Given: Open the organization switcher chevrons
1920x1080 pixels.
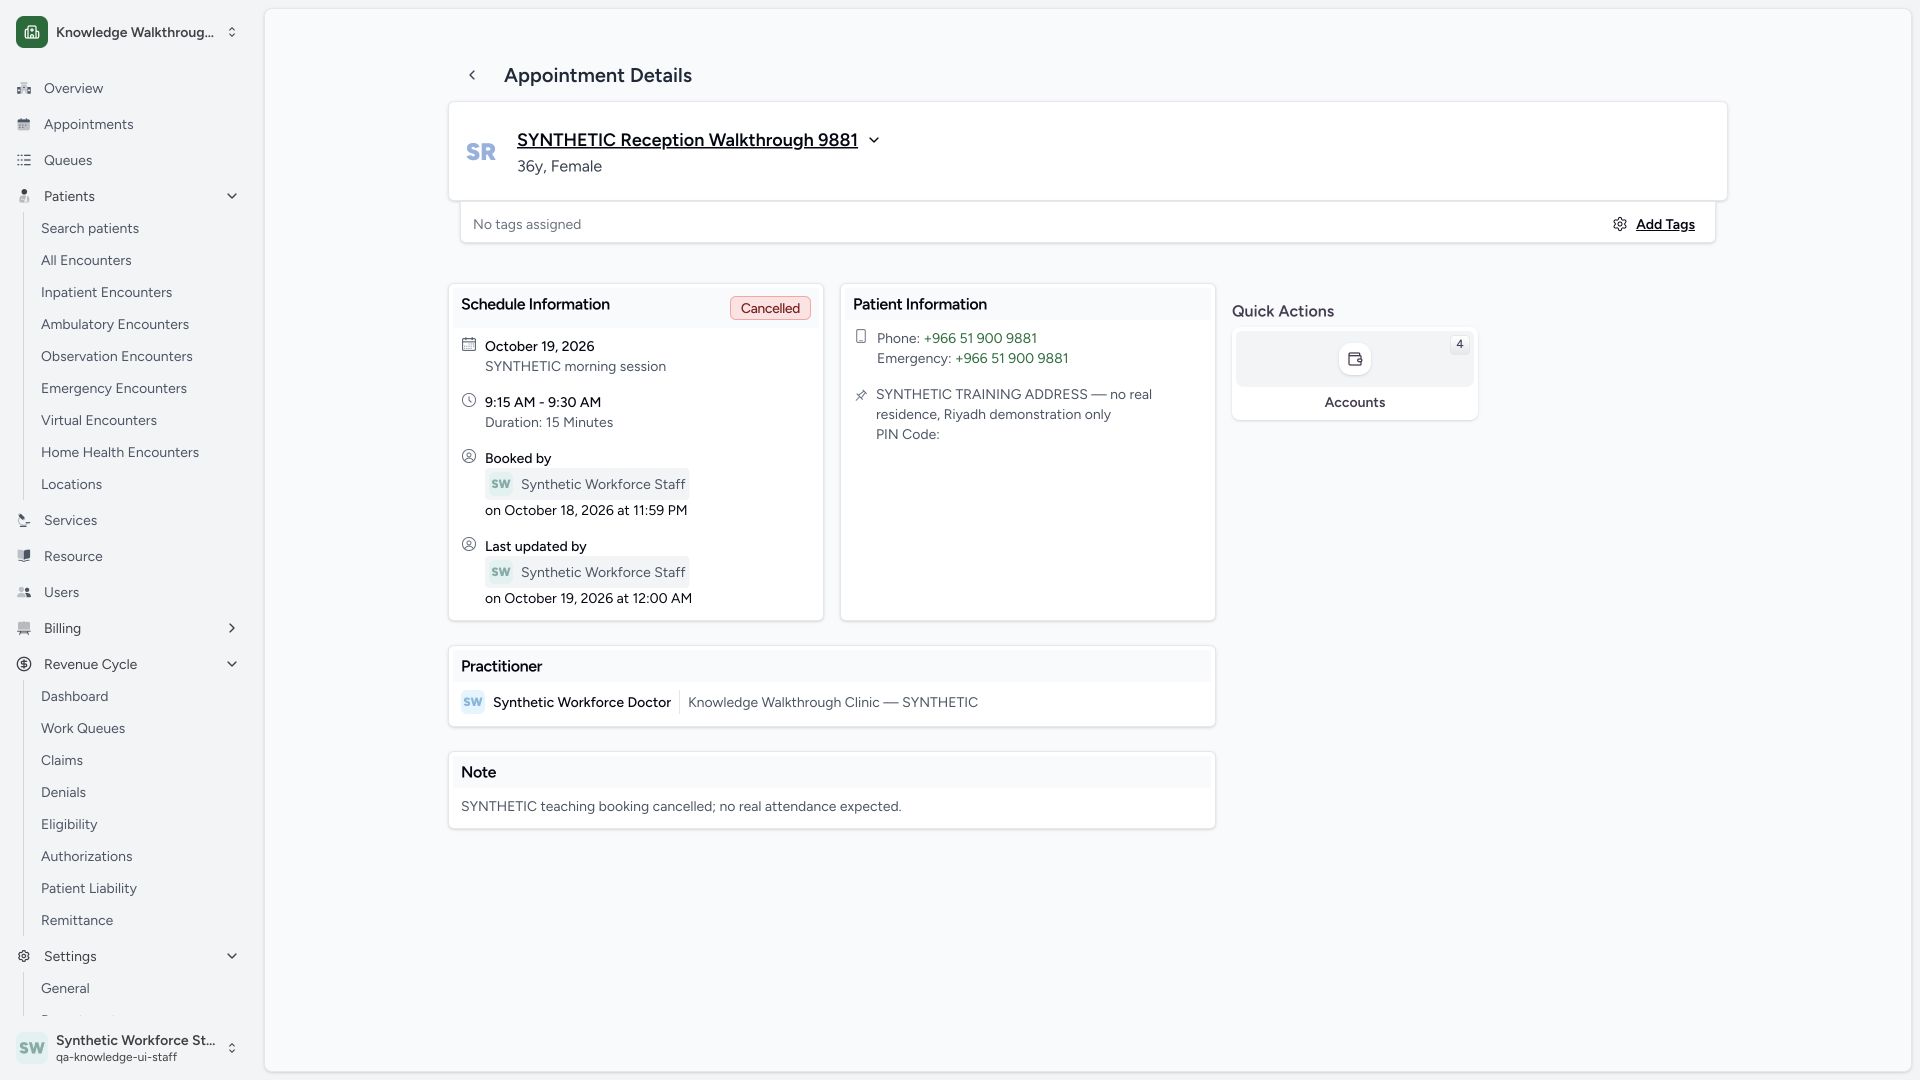Looking at the screenshot, I should 232,32.
